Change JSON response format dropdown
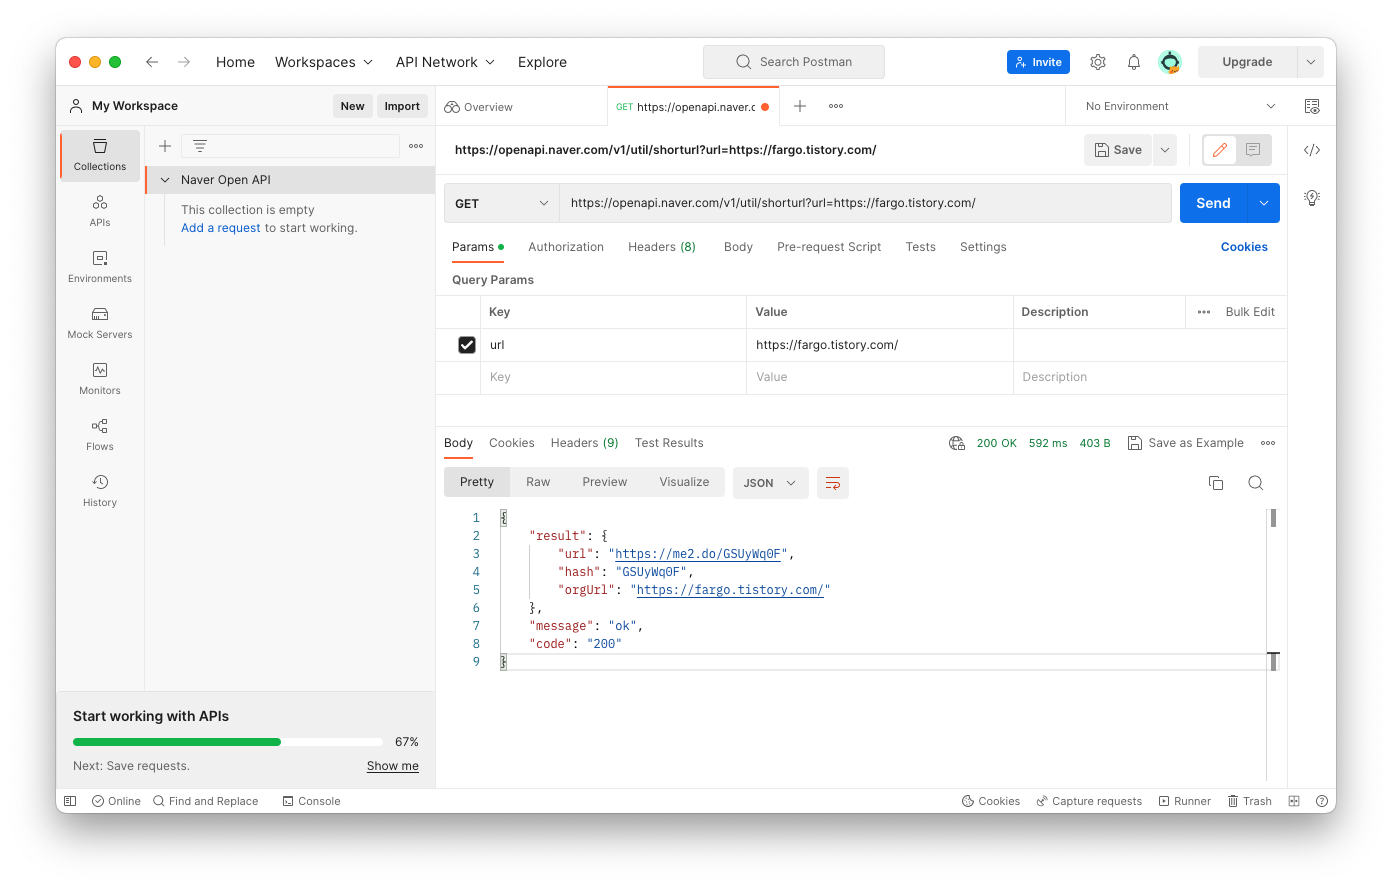 point(770,483)
